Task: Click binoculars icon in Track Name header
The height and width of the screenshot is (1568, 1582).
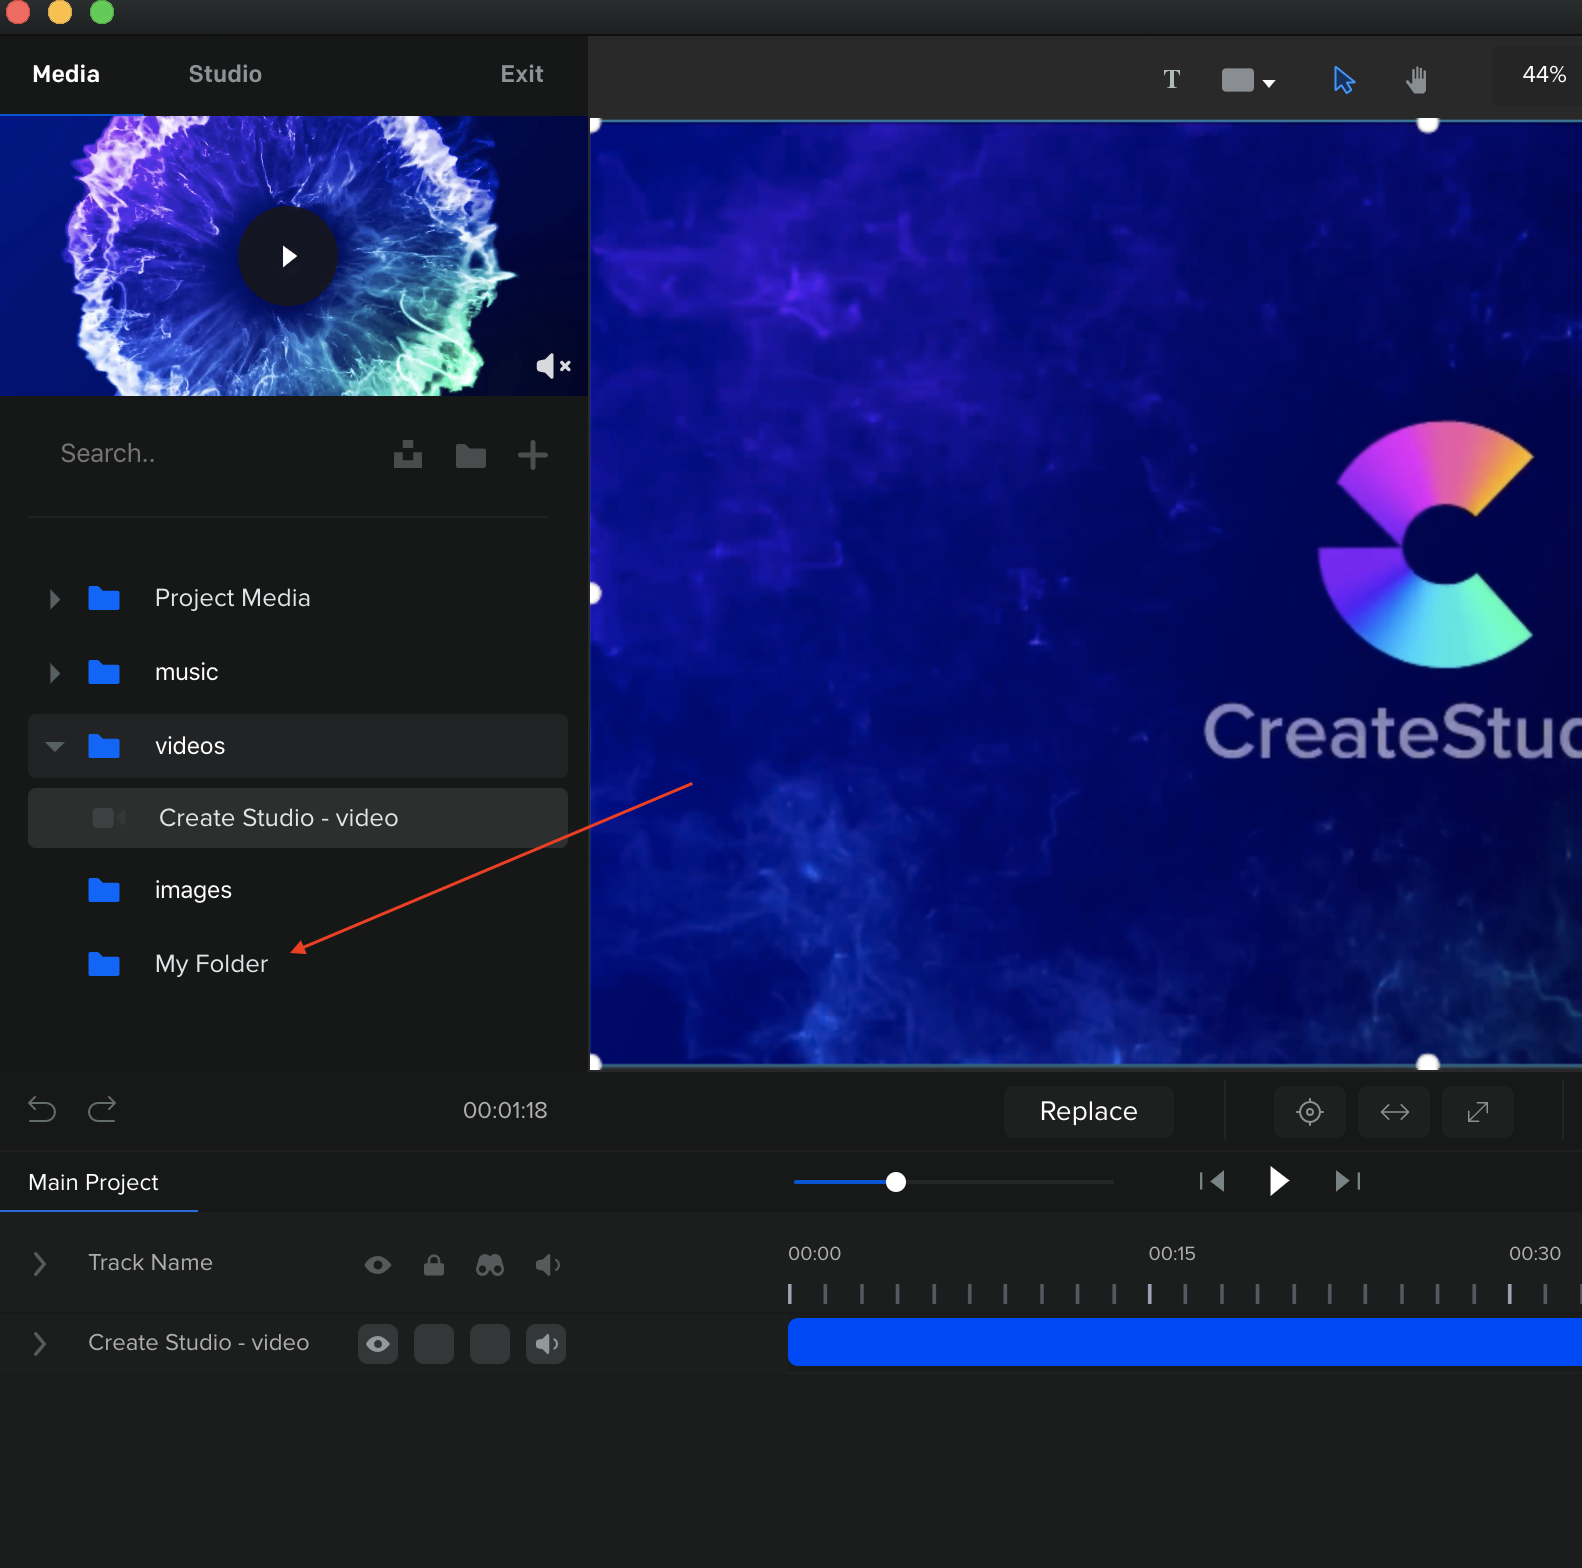Action: point(490,1265)
